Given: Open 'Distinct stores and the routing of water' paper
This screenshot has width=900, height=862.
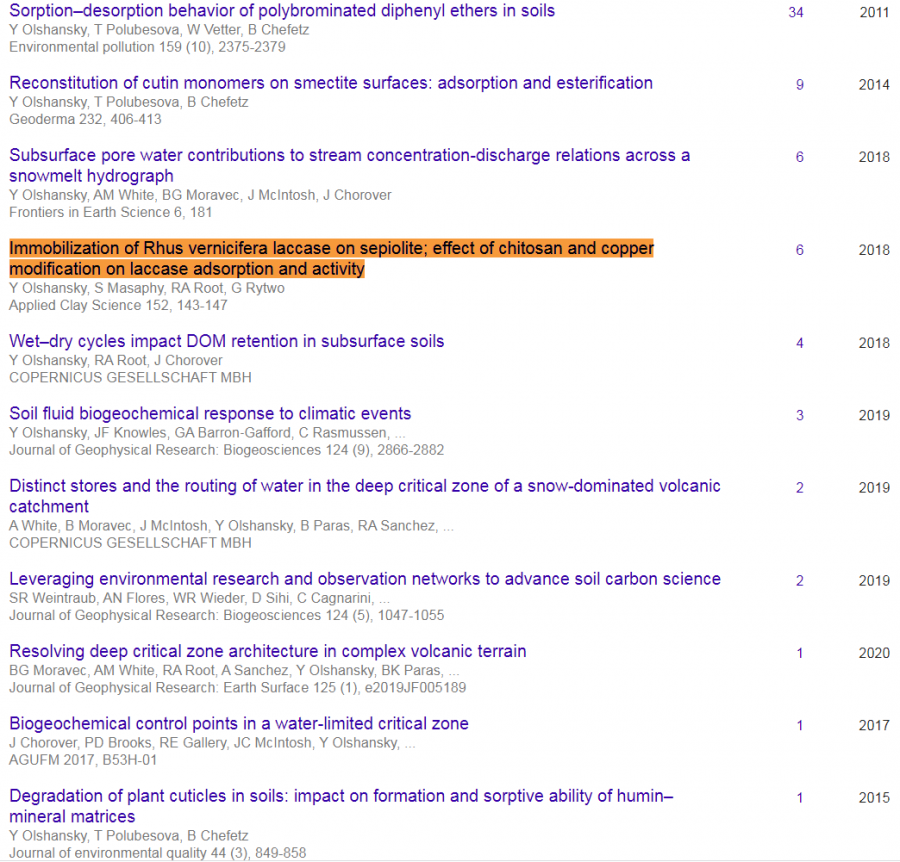Looking at the screenshot, I should [364, 496].
